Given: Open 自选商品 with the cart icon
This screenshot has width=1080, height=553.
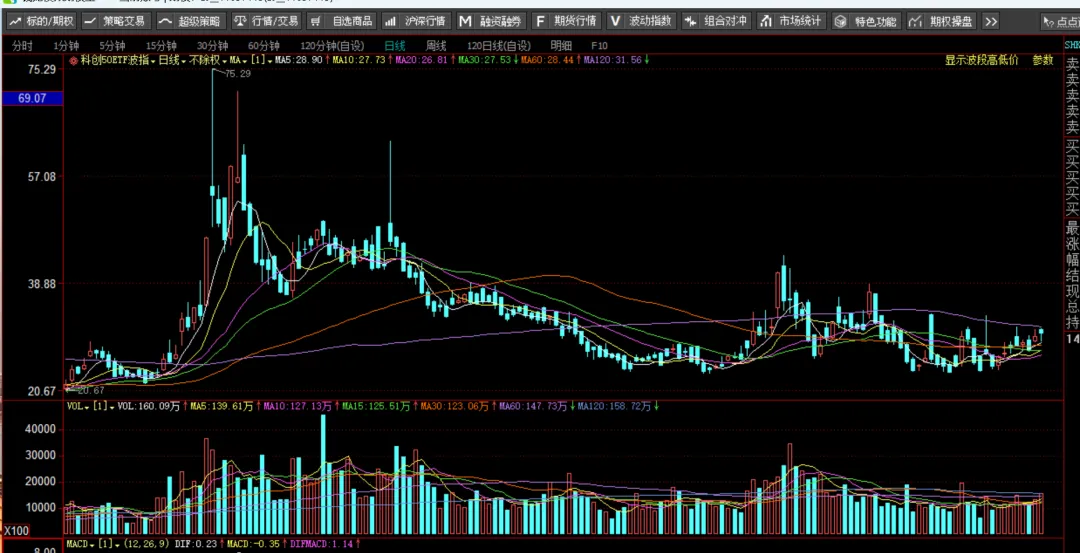Looking at the screenshot, I should 341,21.
